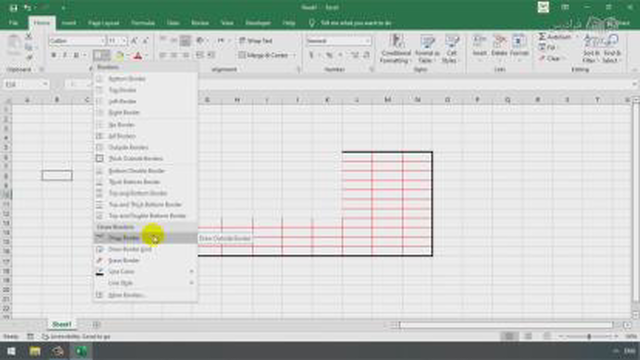
Task: Click the Name Box input field
Action: pyautogui.click(x=25, y=84)
